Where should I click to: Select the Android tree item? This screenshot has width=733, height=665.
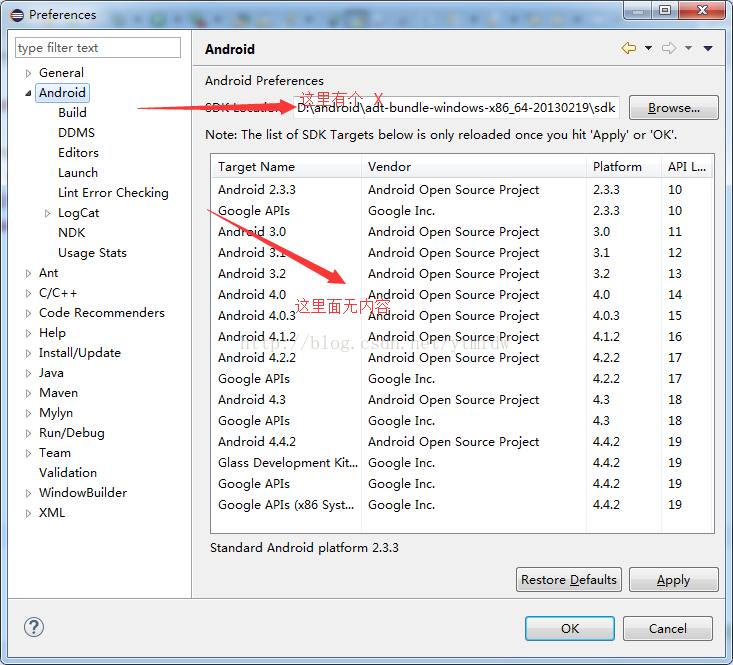tap(62, 93)
